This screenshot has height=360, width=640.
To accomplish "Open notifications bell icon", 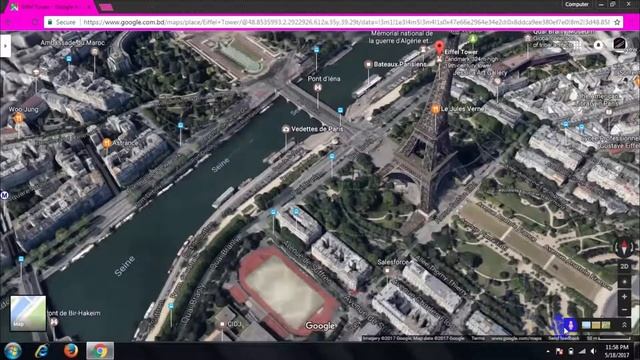I will (x=598, y=44).
